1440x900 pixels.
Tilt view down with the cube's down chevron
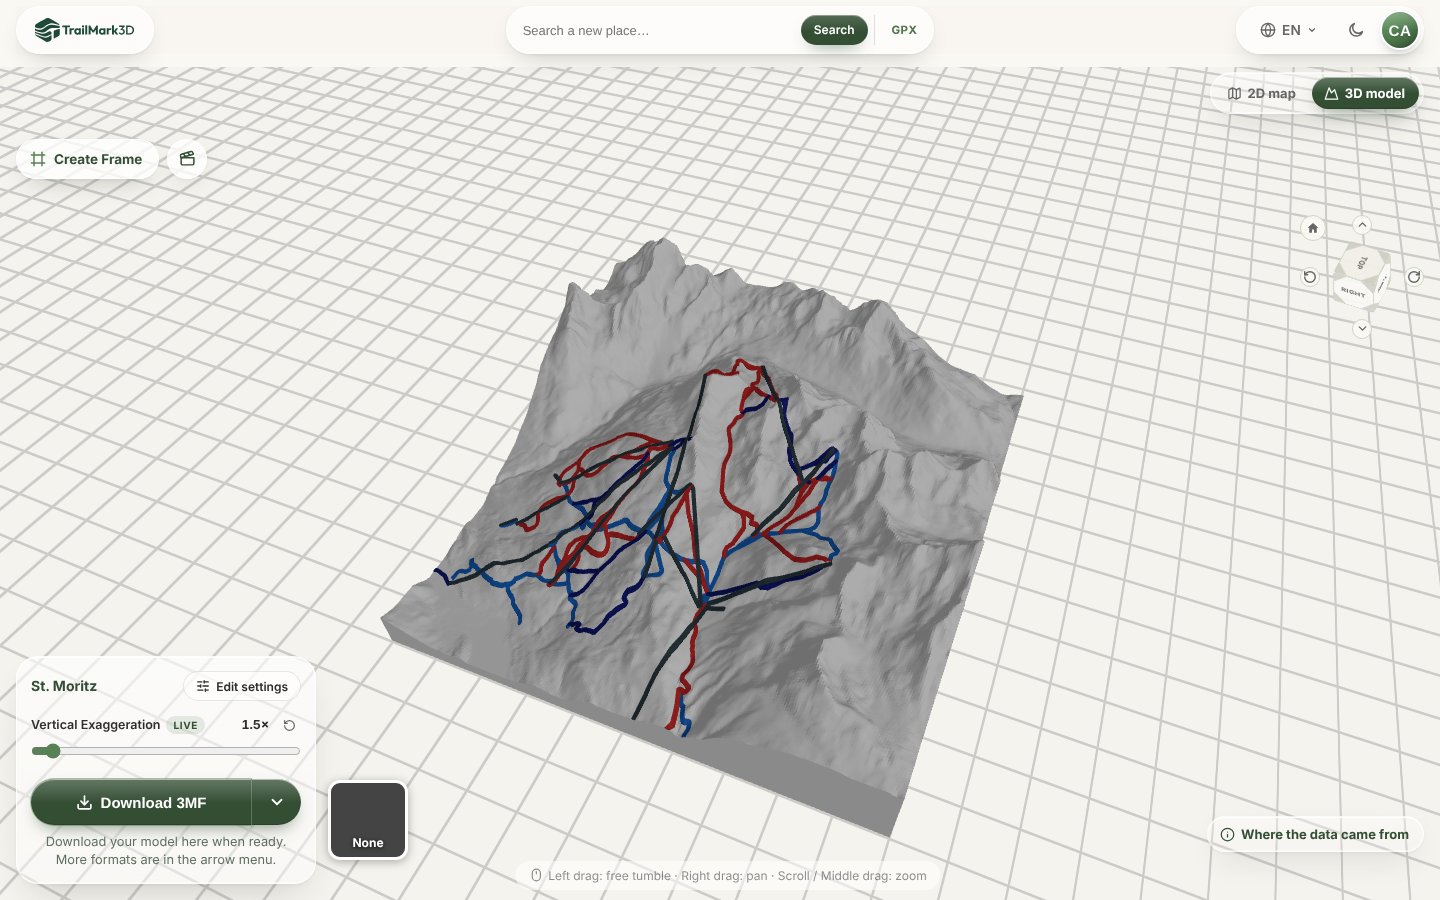[x=1362, y=328]
